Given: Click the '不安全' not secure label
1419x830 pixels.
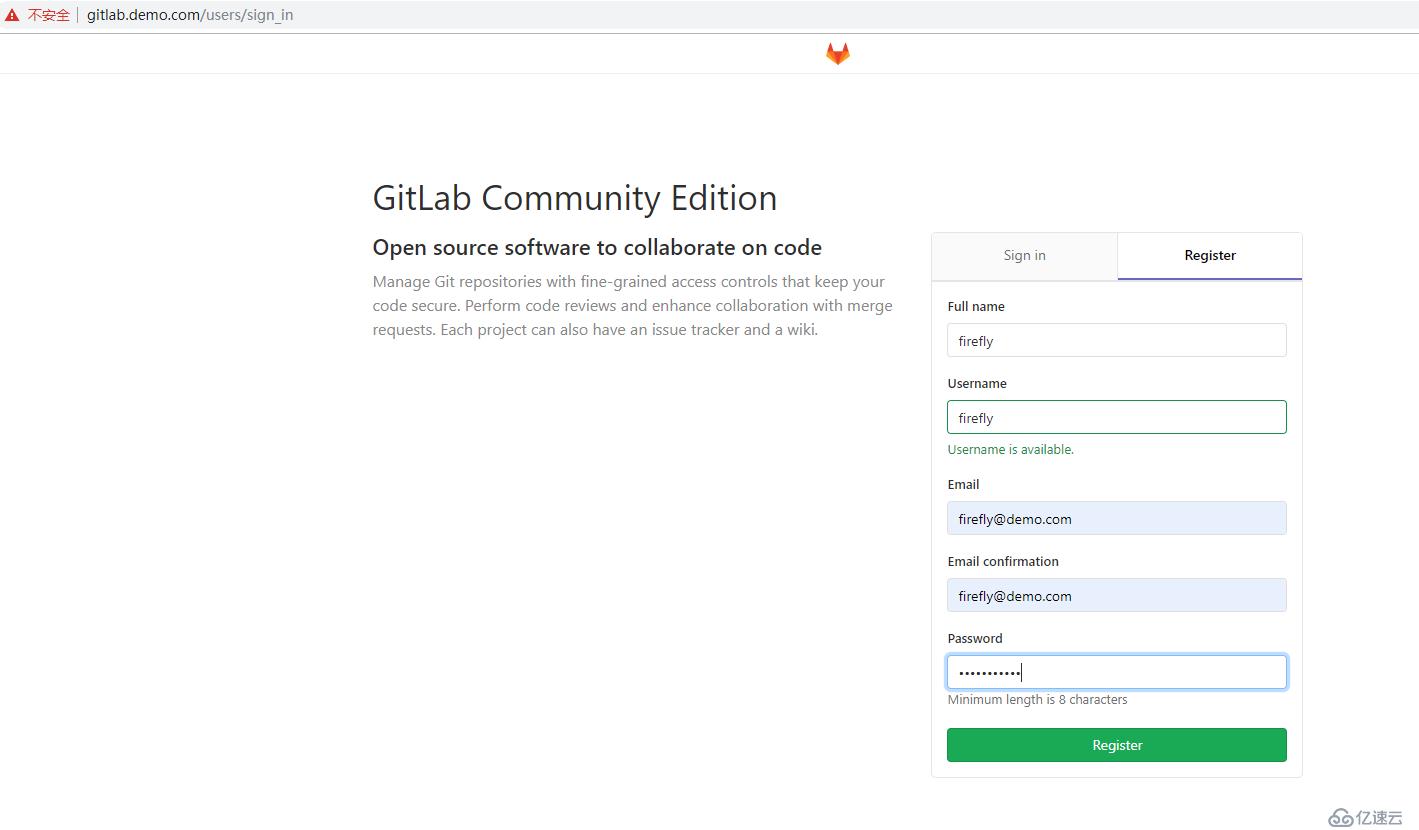Looking at the screenshot, I should coord(48,15).
